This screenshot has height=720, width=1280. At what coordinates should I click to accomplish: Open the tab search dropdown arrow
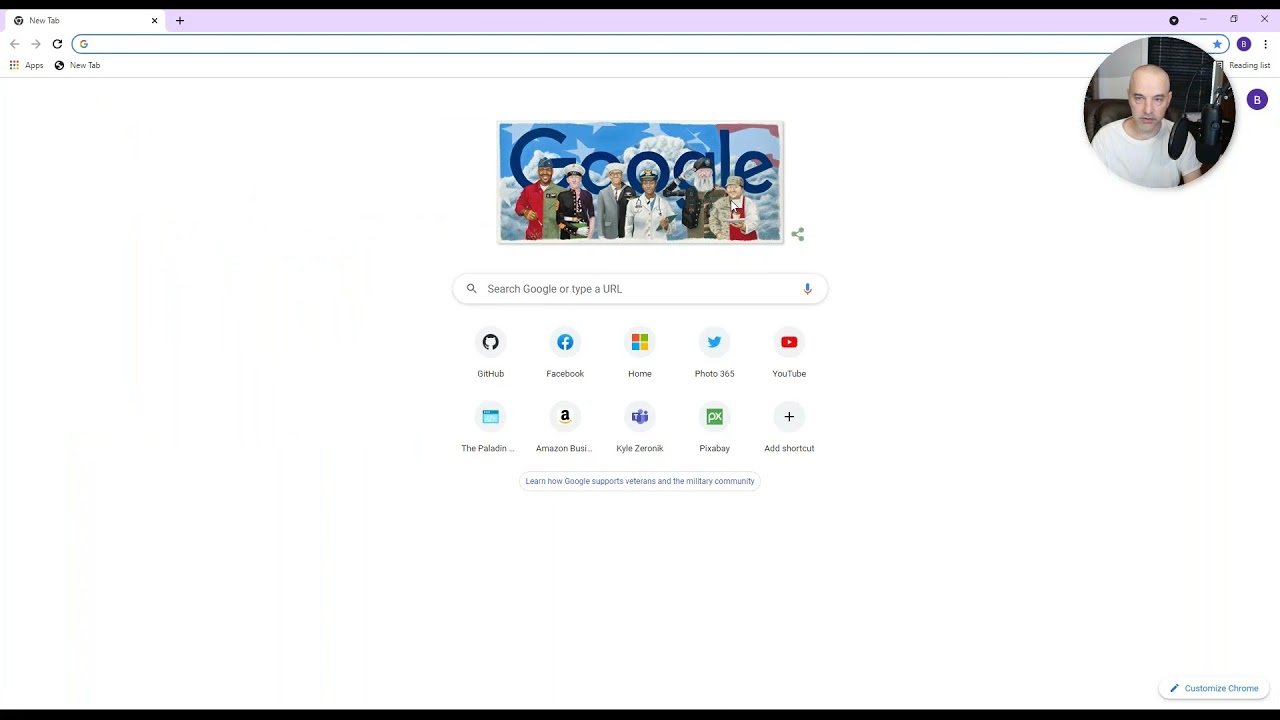1174,20
